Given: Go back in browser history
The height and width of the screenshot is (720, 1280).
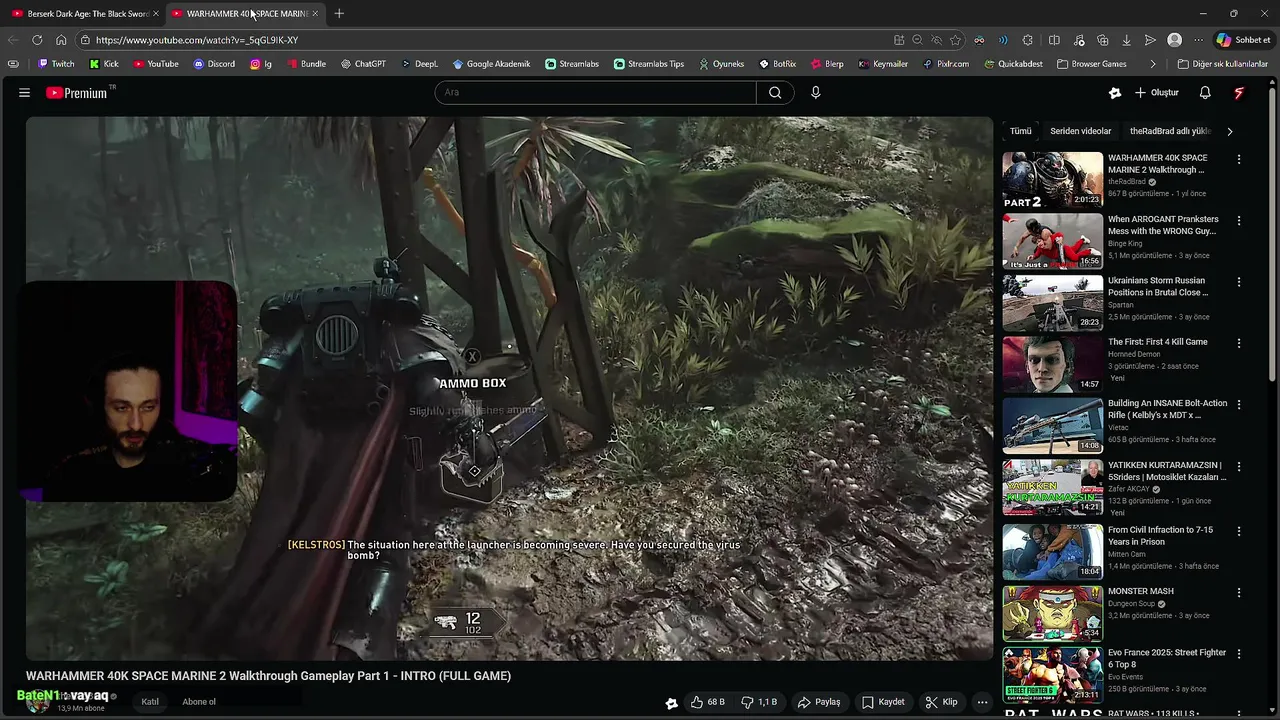Looking at the screenshot, I should [13, 40].
